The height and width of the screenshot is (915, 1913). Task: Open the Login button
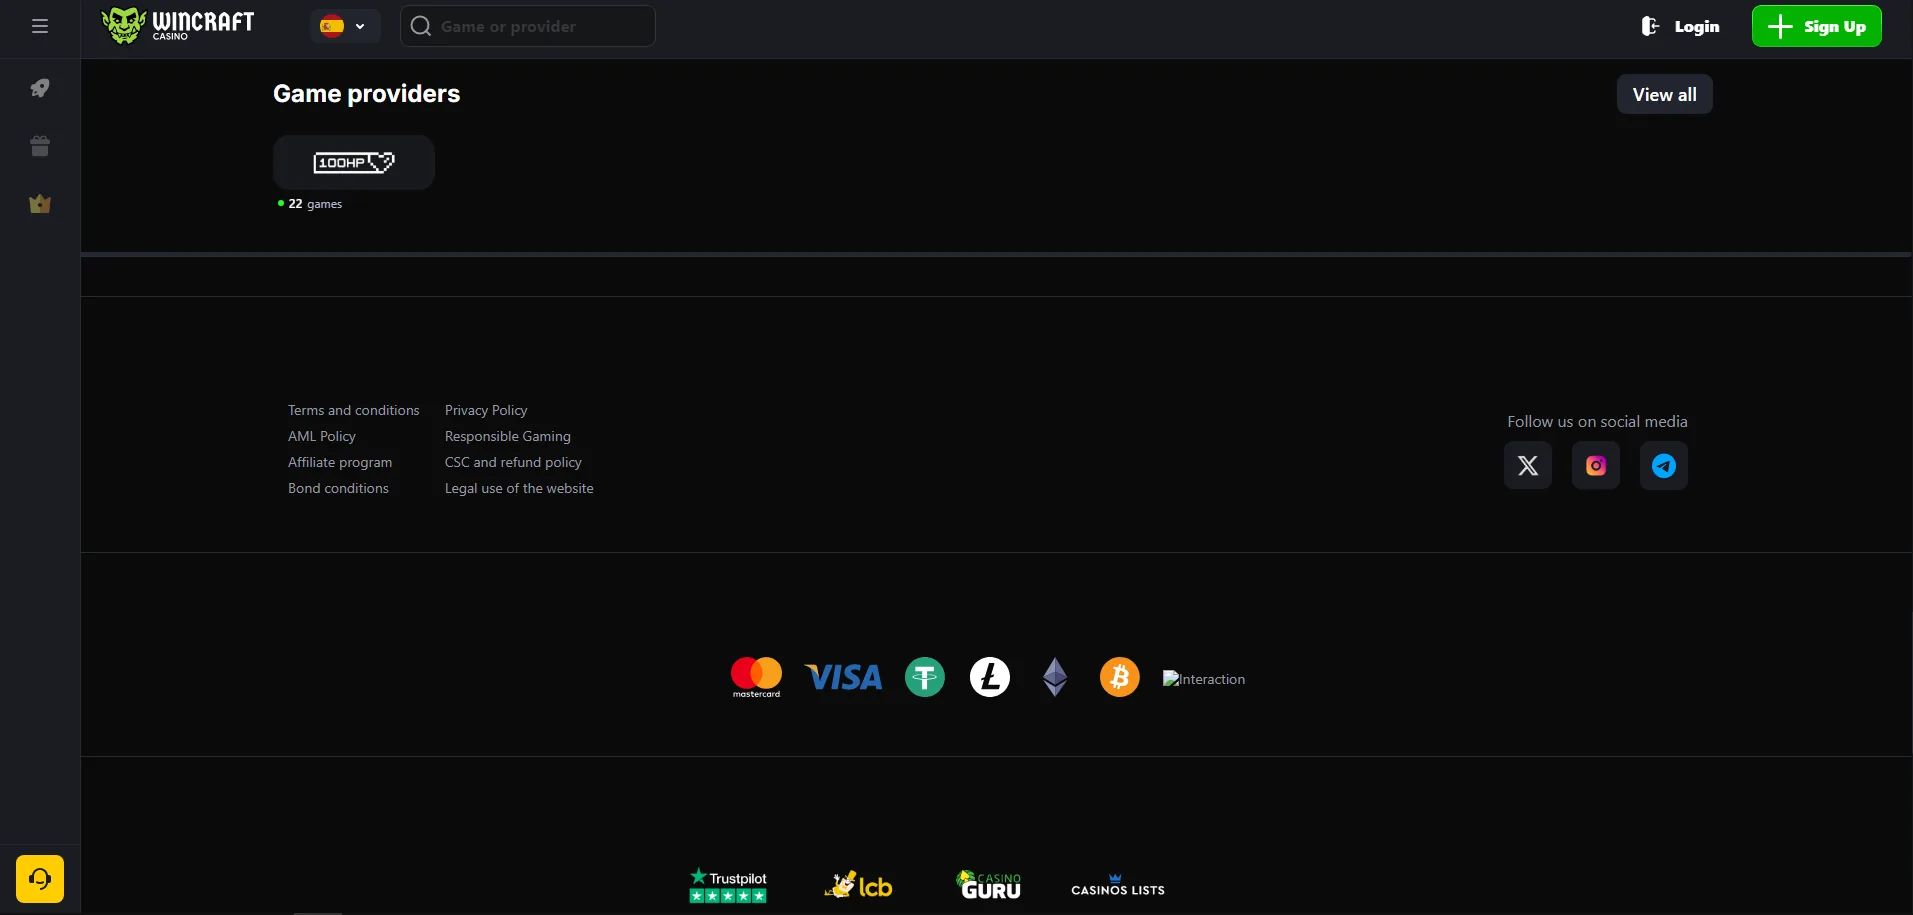pyautogui.click(x=1681, y=26)
